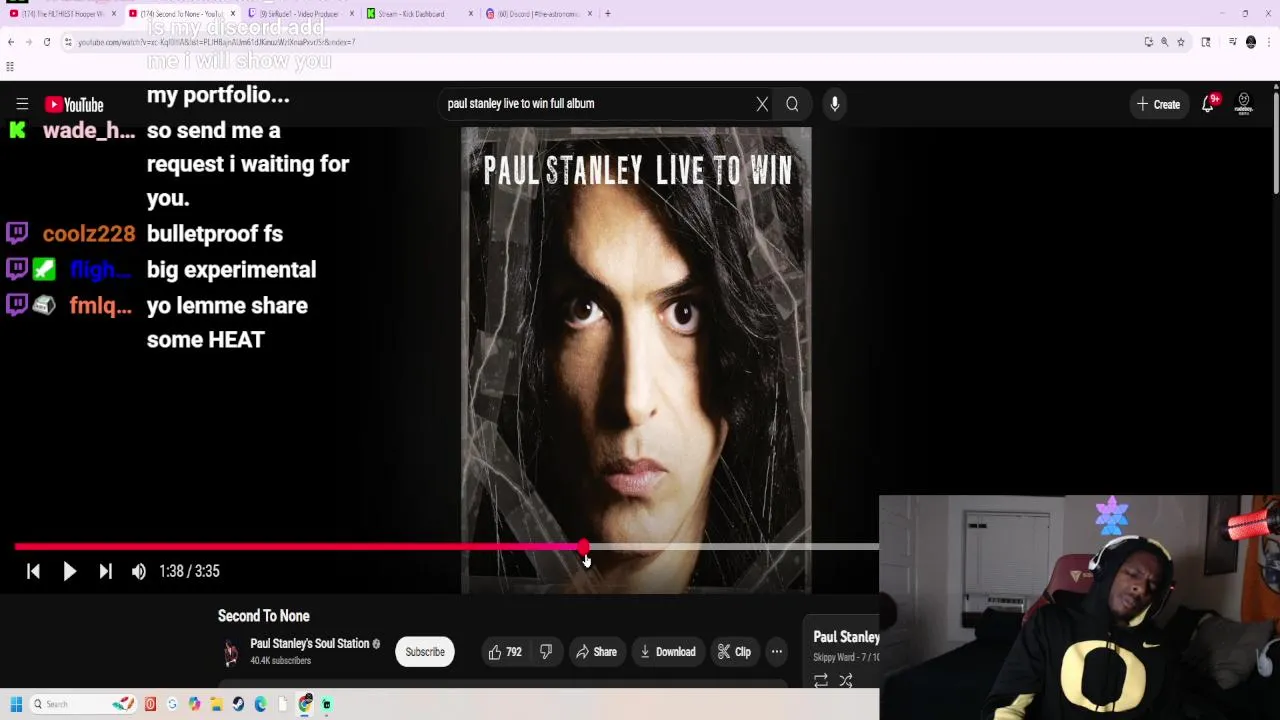Dislike the video with thumbs-down
Screen dimensions: 1280x720
[546, 652]
